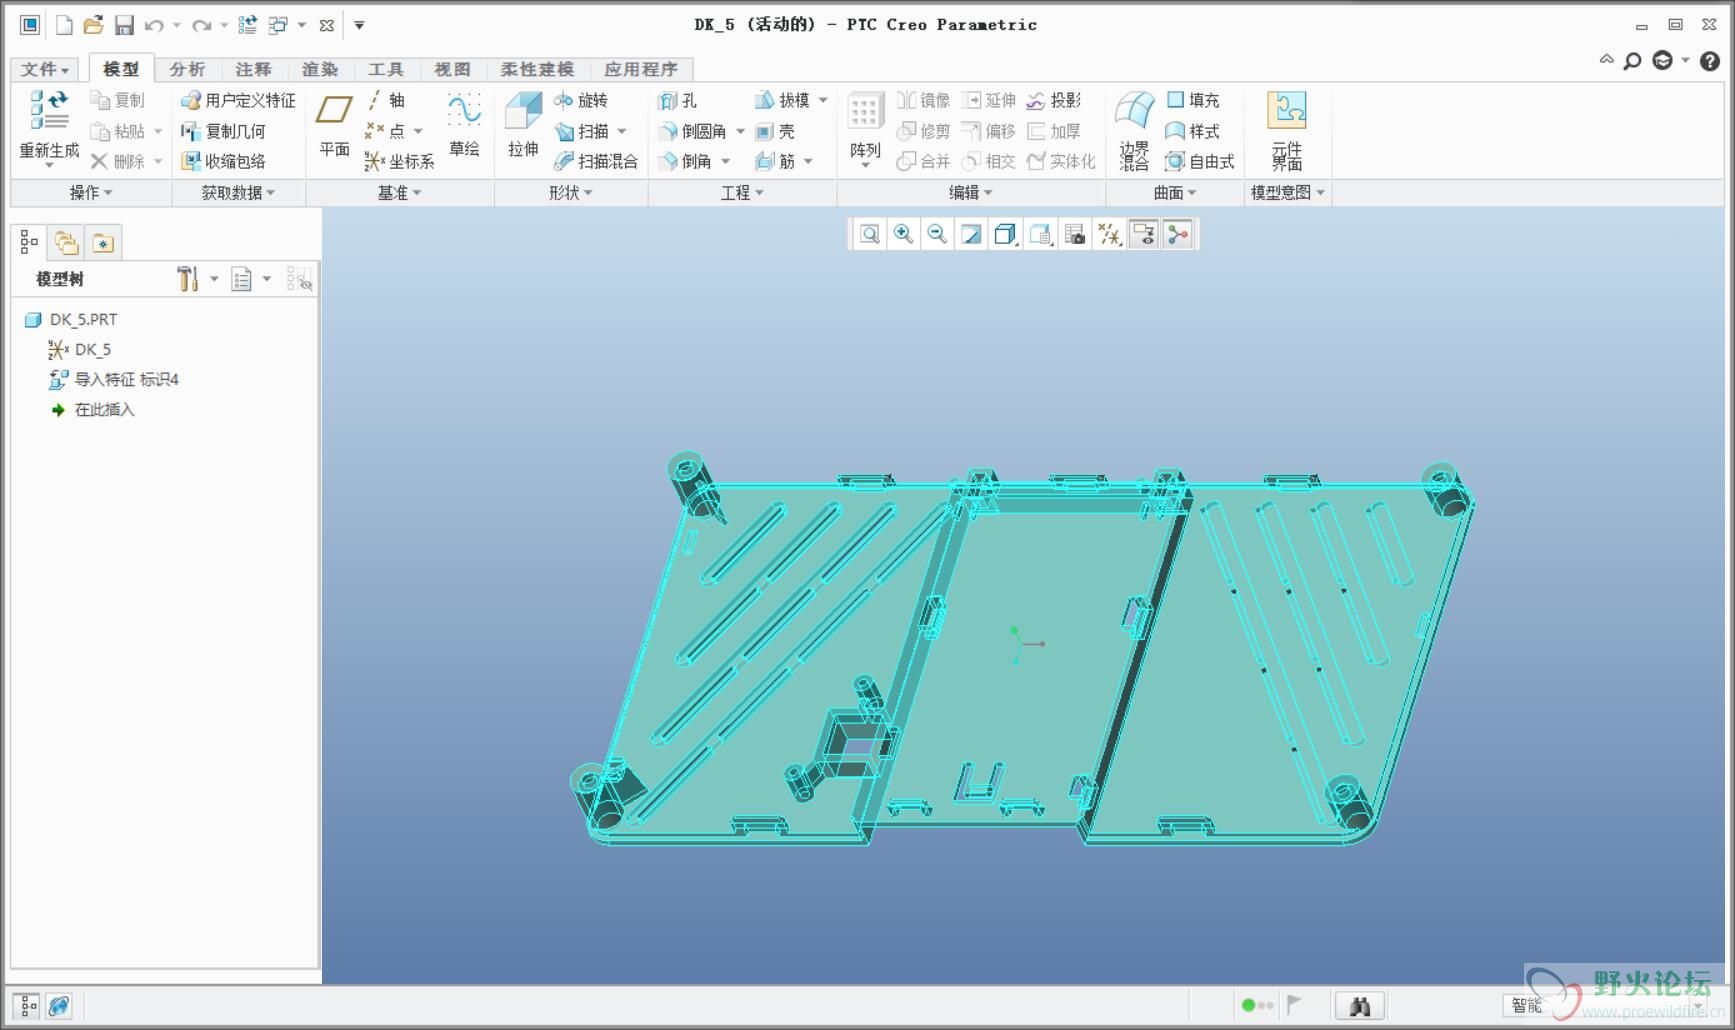Expand the Datum (基准) group dropdown

(x=399, y=192)
